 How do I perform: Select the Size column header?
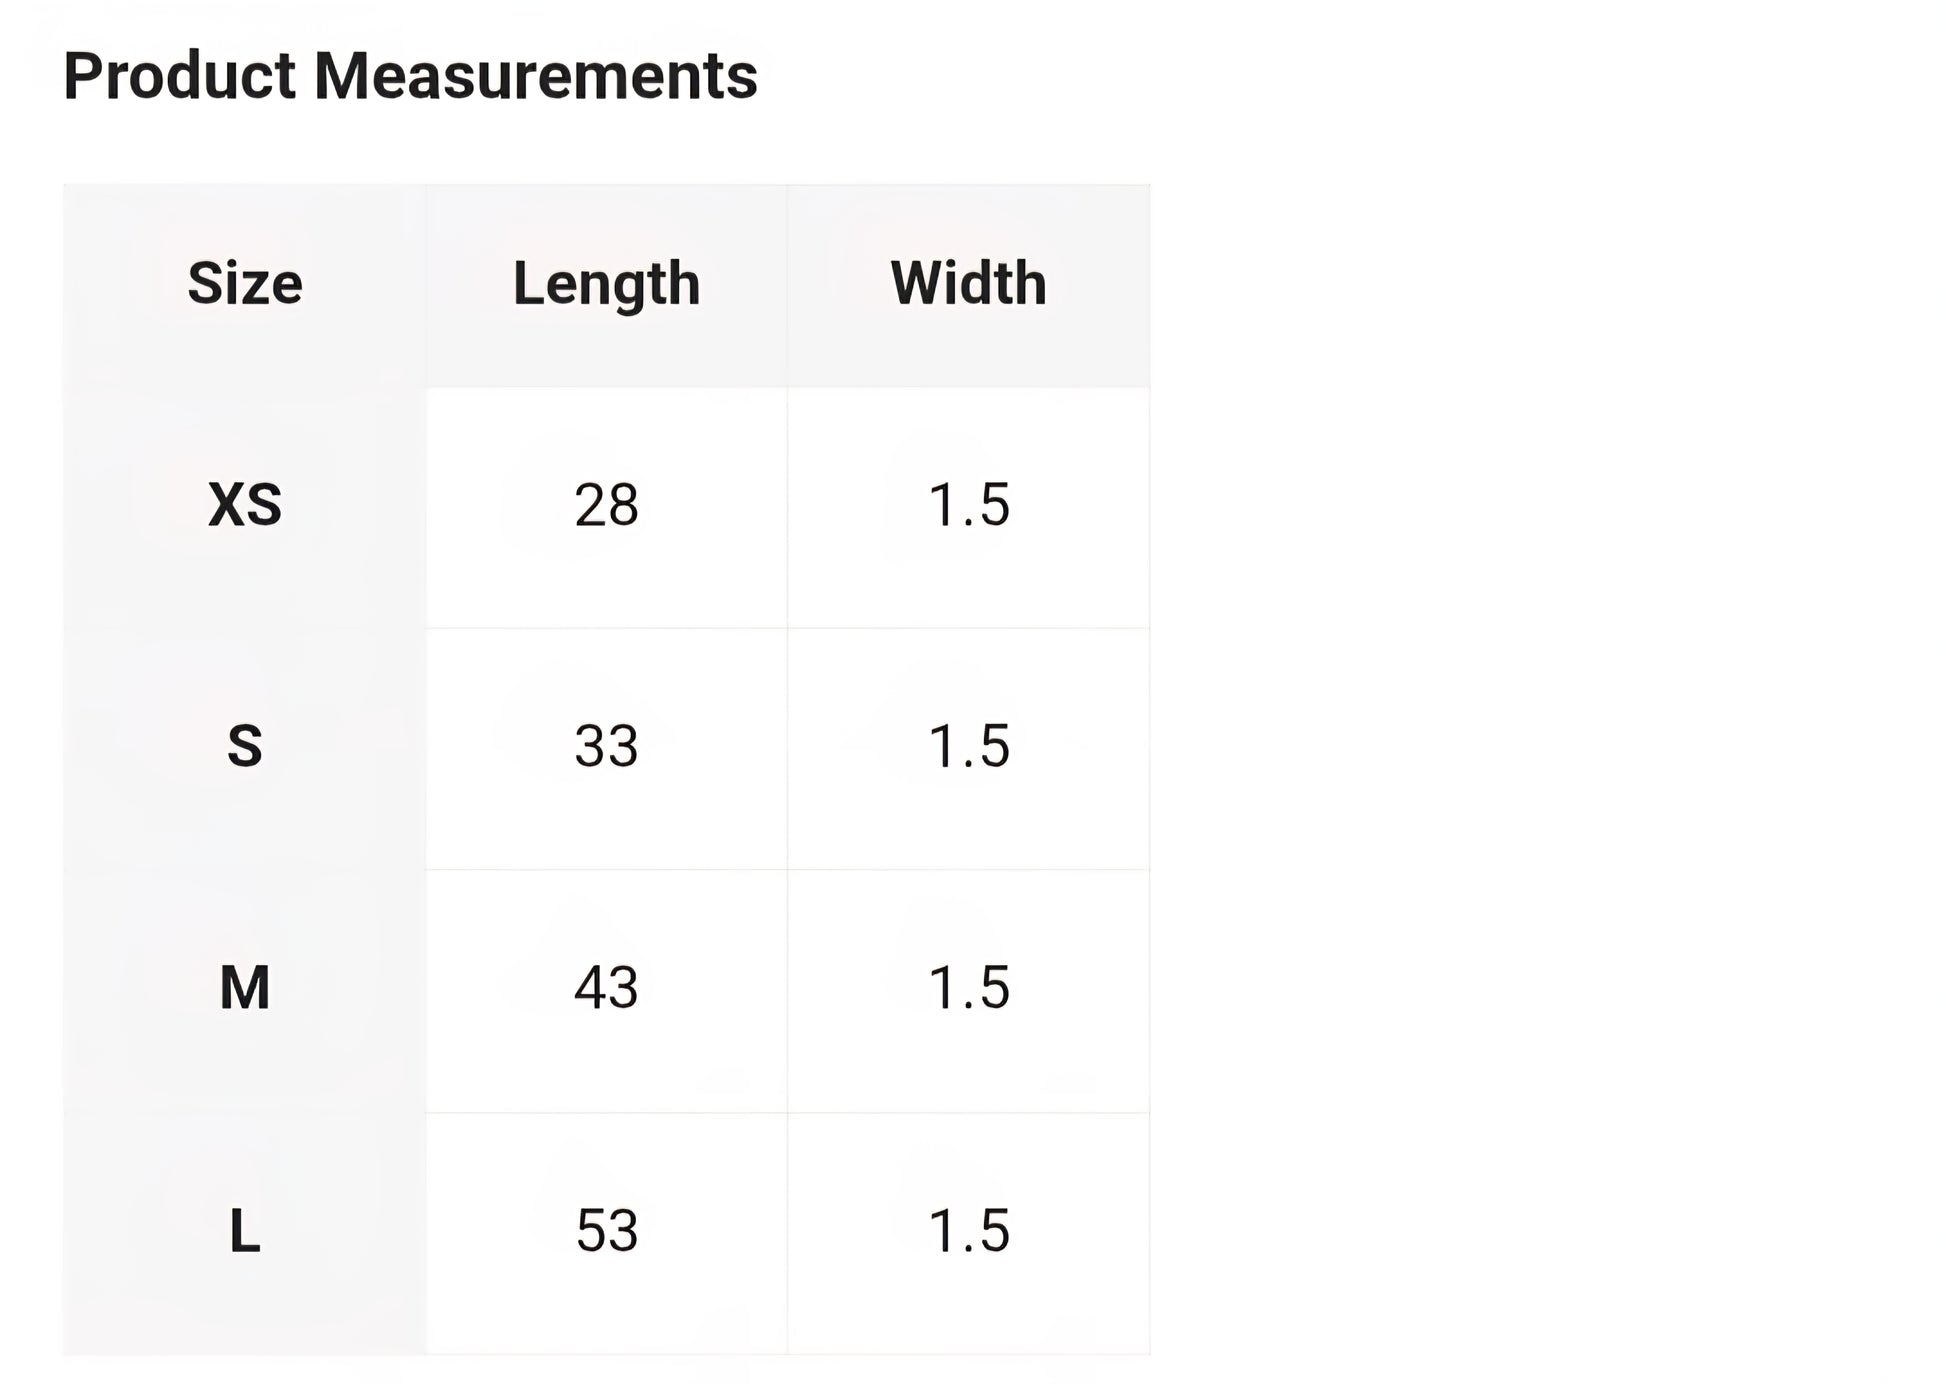(x=245, y=283)
